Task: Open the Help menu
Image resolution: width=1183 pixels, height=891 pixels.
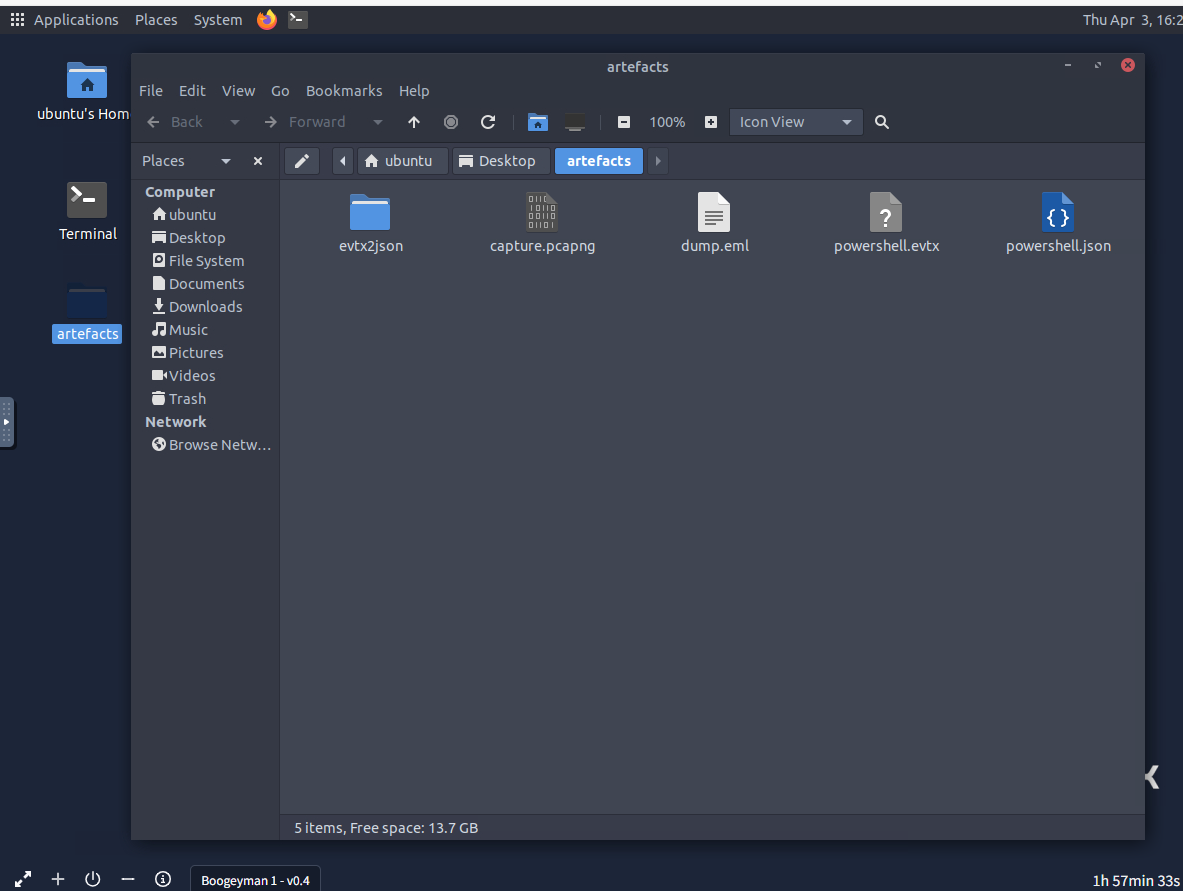Action: tap(413, 91)
